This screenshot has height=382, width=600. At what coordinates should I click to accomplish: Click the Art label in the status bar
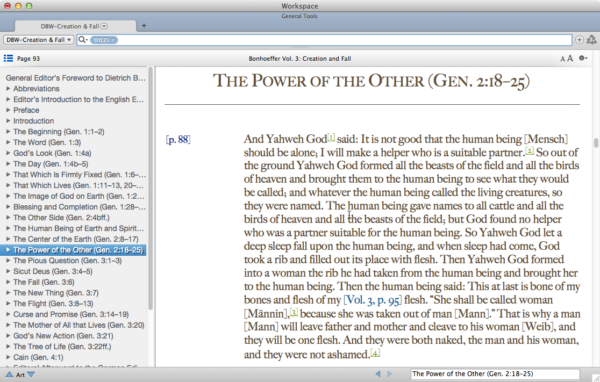(20, 375)
